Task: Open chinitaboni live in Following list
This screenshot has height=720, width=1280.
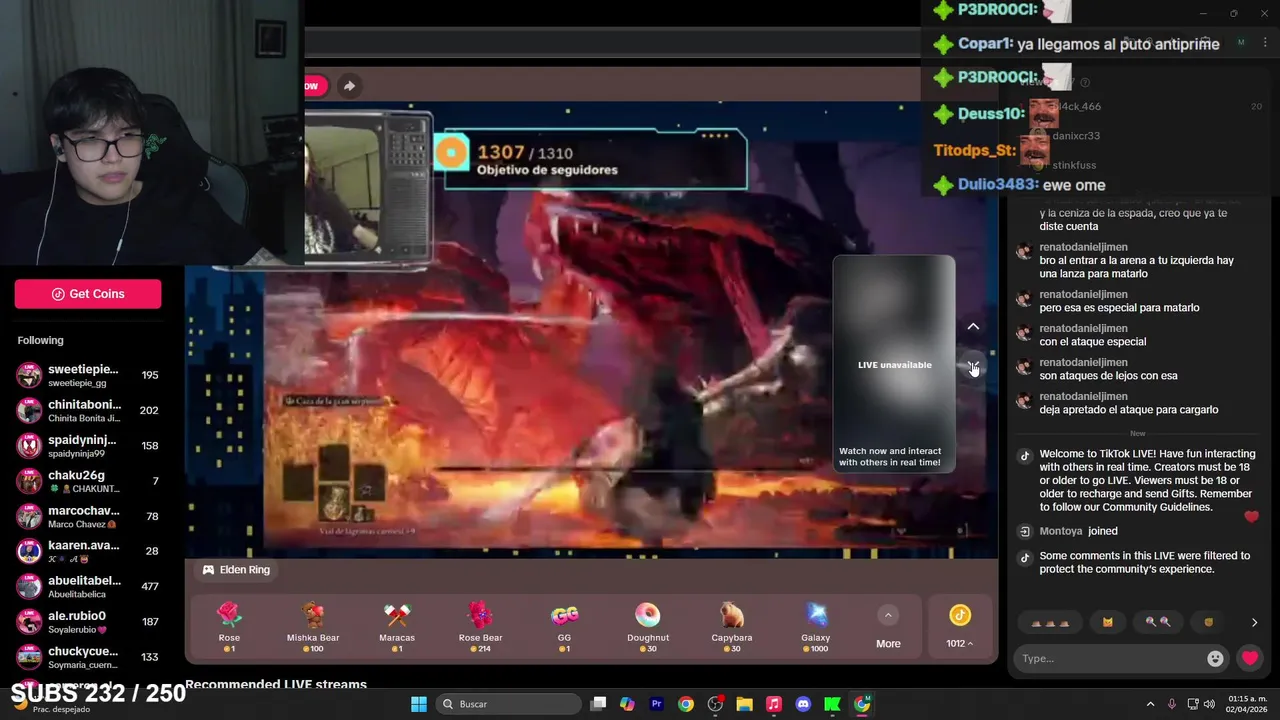Action: click(88, 410)
